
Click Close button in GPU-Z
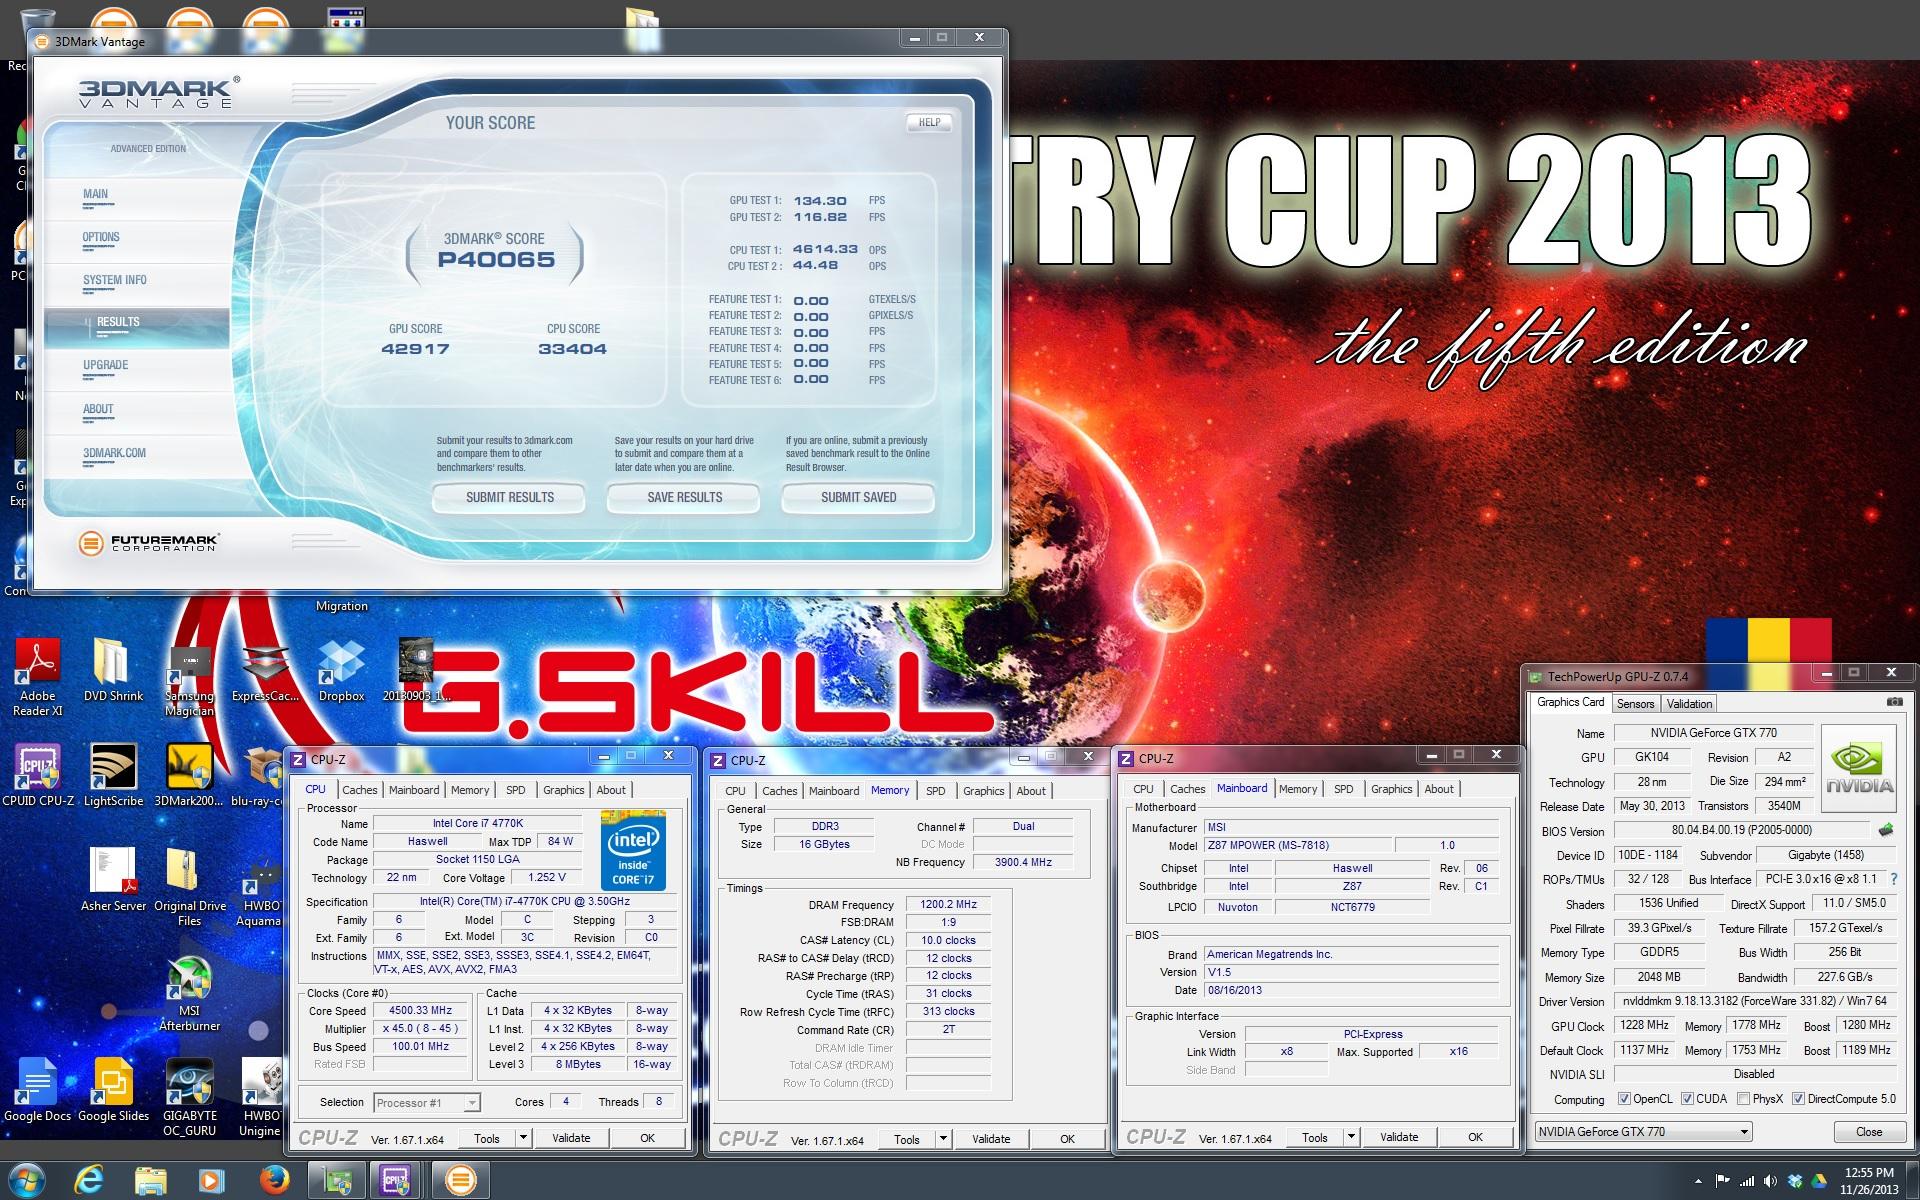pyautogui.click(x=1868, y=1132)
